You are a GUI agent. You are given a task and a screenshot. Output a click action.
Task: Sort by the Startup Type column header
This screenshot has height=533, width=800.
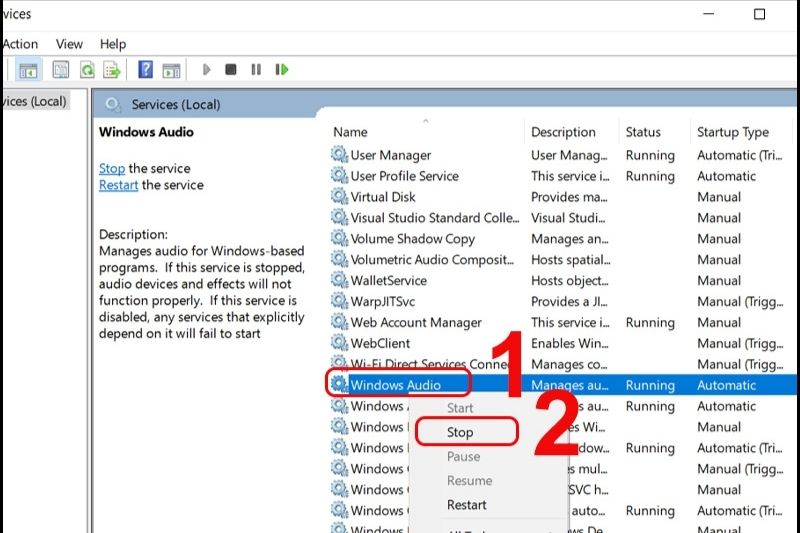tap(733, 132)
